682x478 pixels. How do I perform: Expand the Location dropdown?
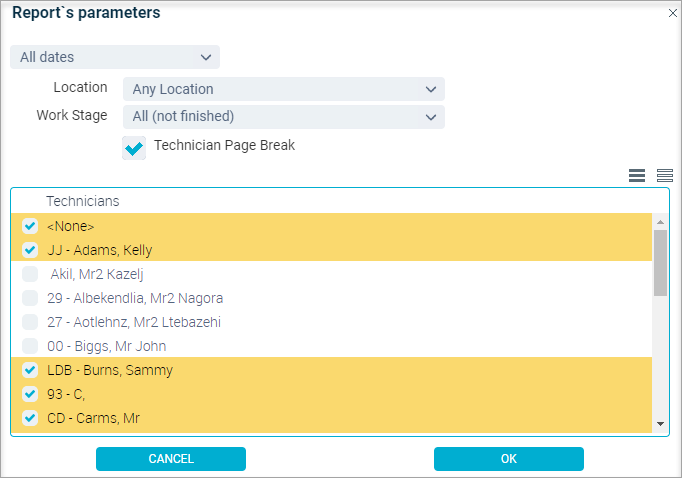pos(284,89)
